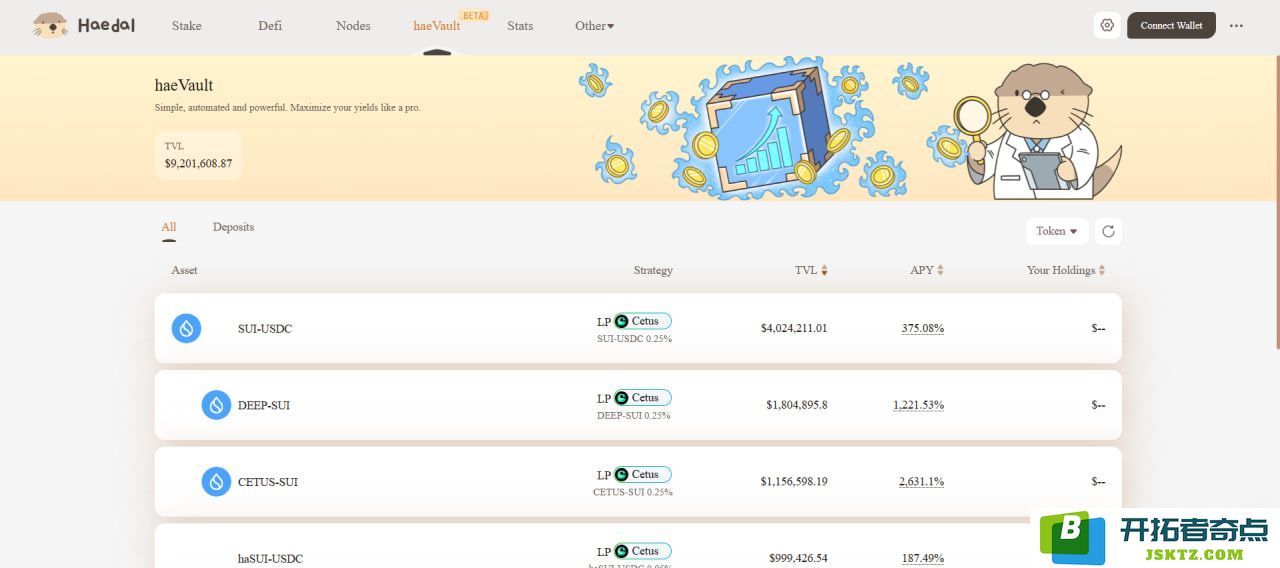Viewport: 1280px width, 568px height.
Task: Sort by APY column arrows
Action: tap(940, 270)
